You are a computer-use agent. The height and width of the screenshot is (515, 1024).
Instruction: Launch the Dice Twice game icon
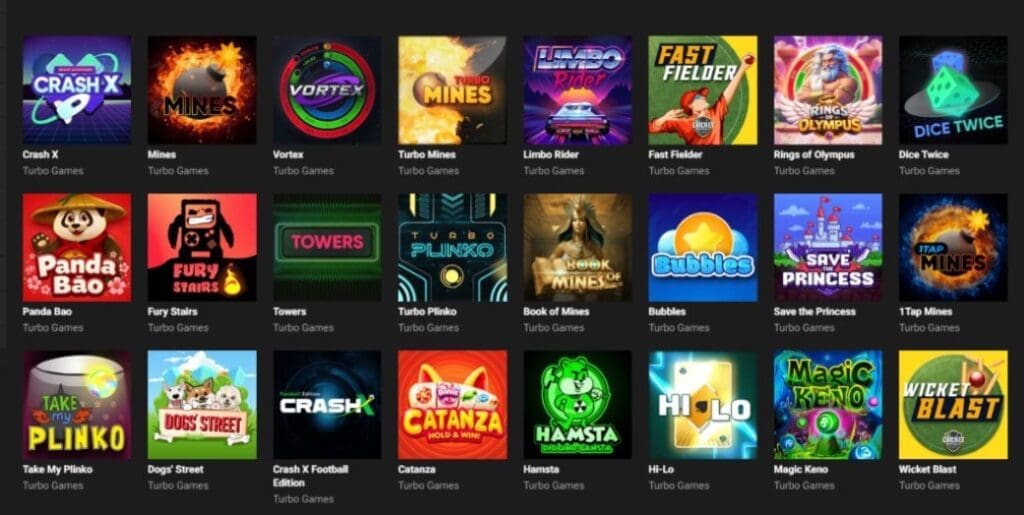953,90
